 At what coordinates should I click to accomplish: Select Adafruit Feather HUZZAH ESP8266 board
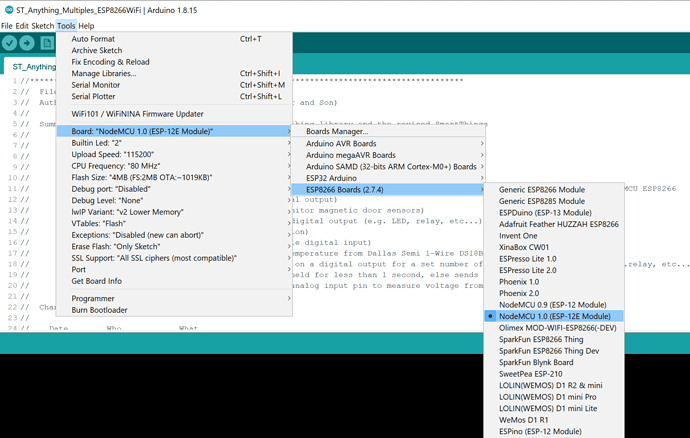(x=554, y=224)
